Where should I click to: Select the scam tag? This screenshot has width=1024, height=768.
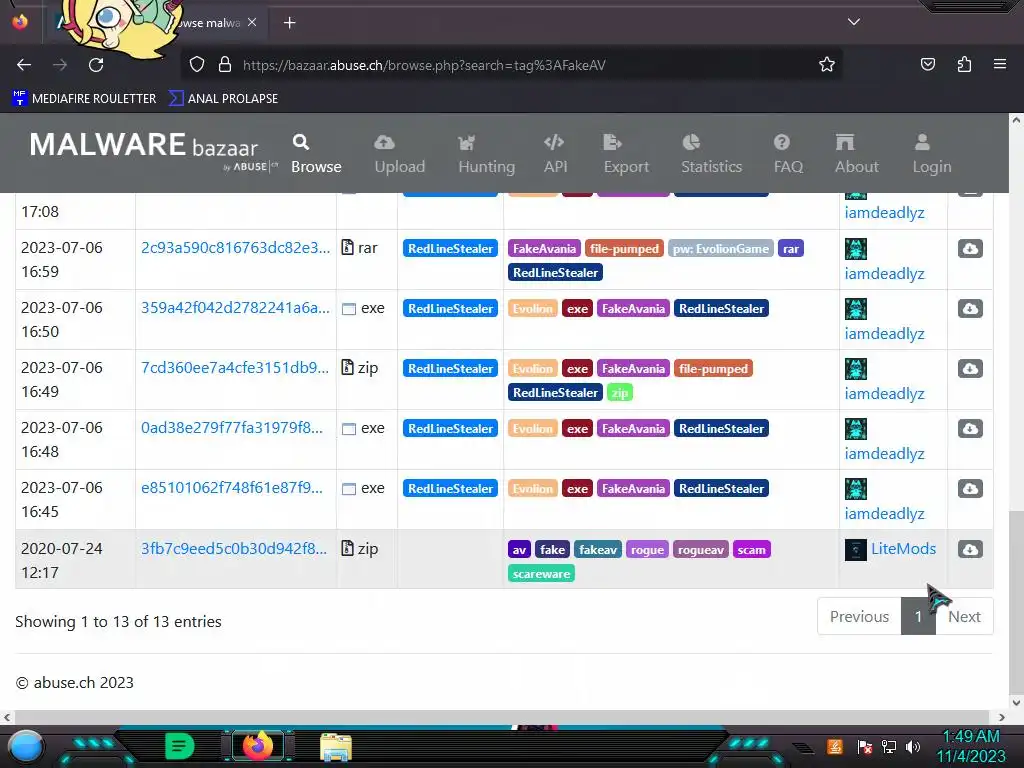(x=751, y=549)
